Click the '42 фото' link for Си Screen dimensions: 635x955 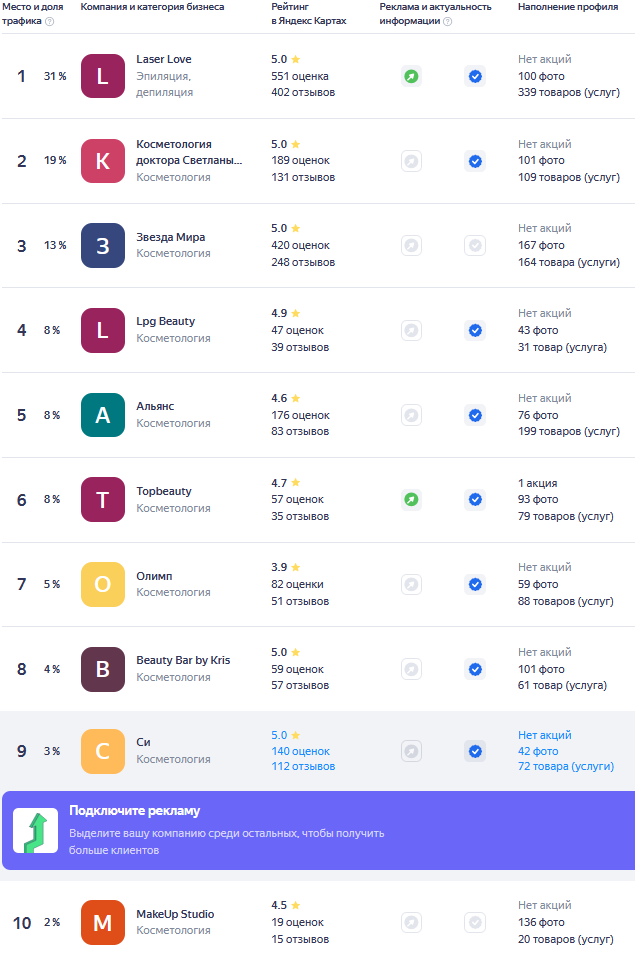click(538, 751)
